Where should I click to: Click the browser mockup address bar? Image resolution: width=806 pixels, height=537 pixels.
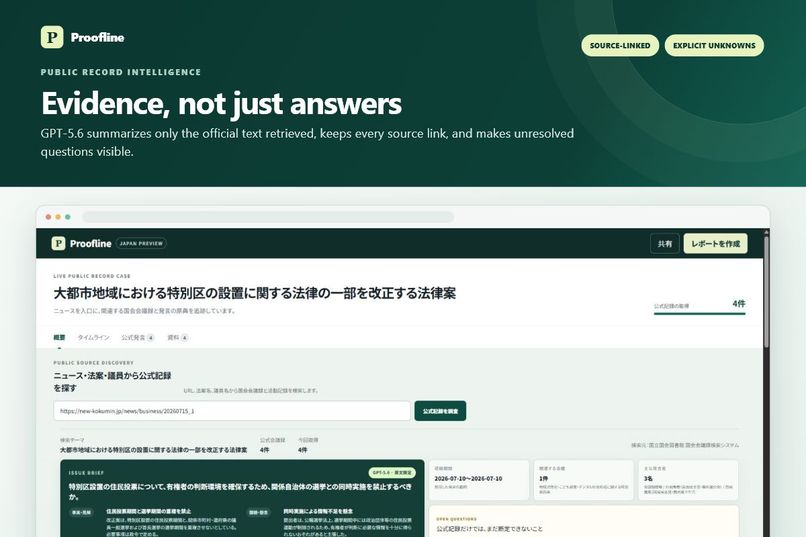click(x=268, y=217)
